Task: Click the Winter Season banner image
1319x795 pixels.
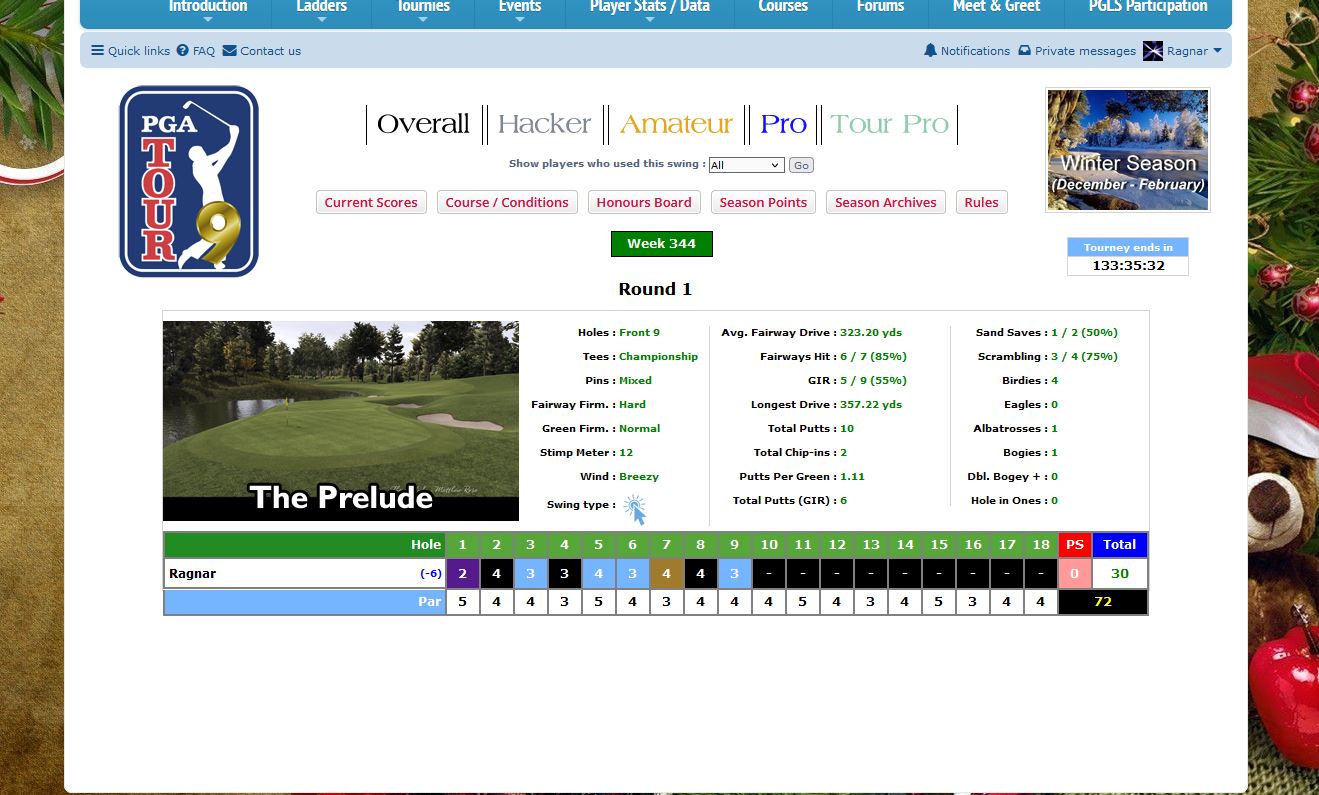Action: [1128, 150]
